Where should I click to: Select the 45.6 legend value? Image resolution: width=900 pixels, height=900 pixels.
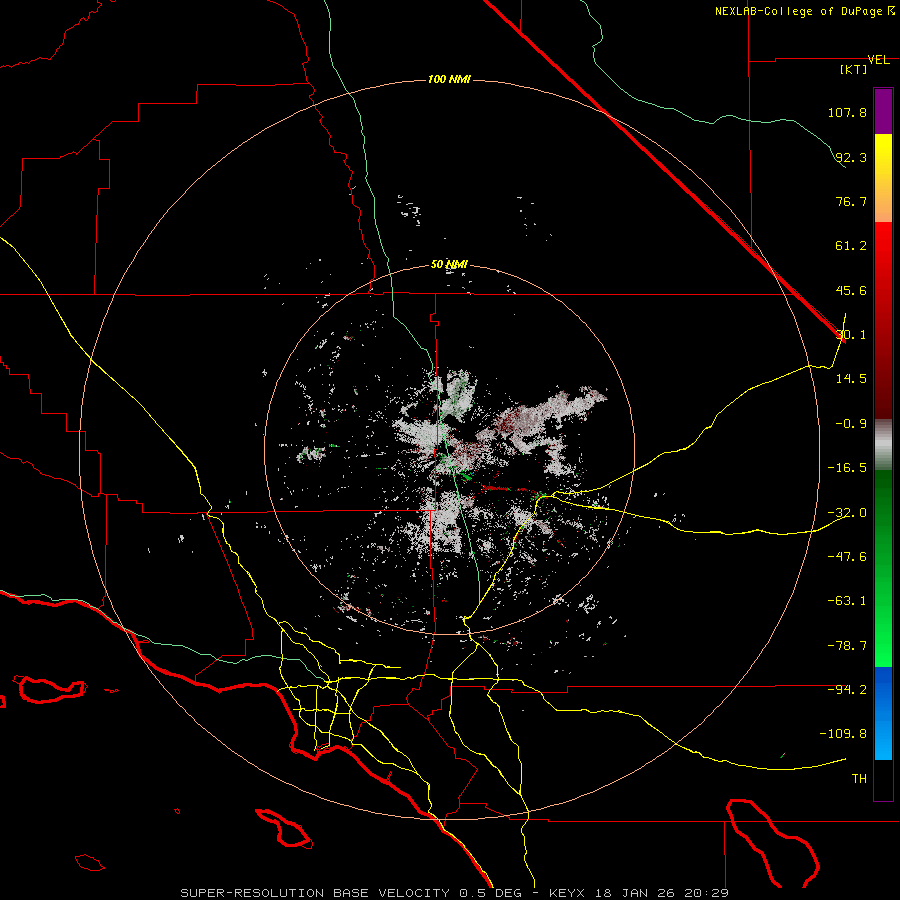[851, 290]
